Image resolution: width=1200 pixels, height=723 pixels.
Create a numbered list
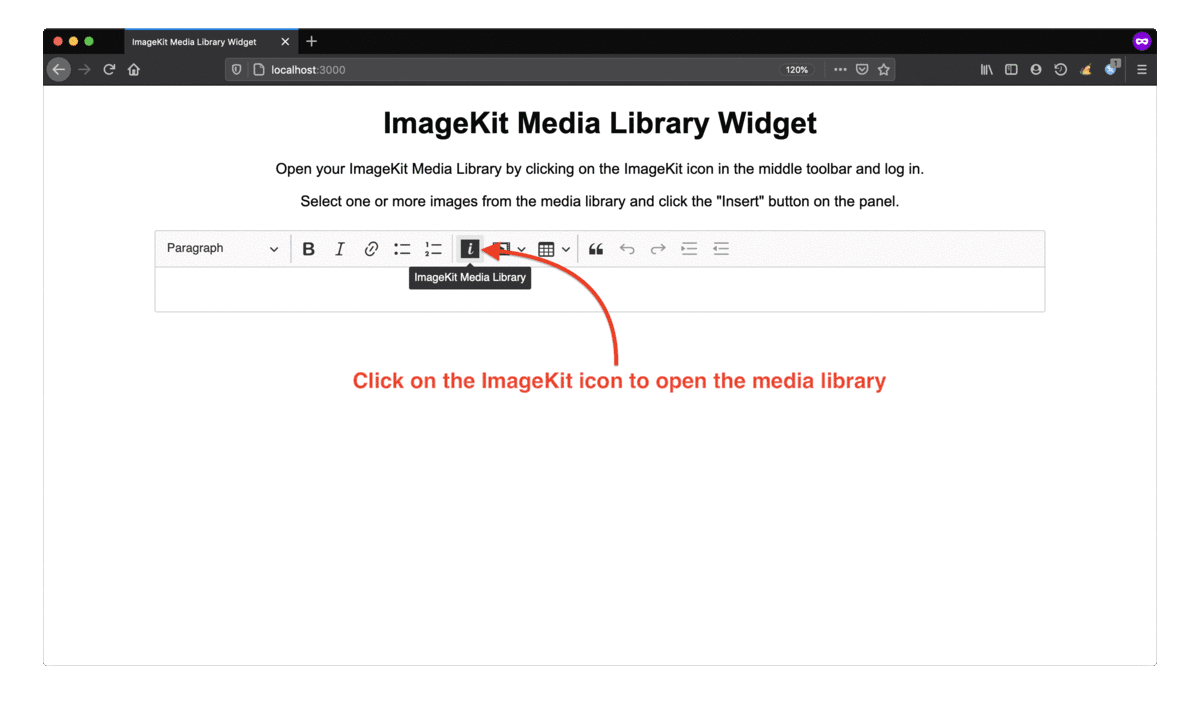[x=433, y=249]
